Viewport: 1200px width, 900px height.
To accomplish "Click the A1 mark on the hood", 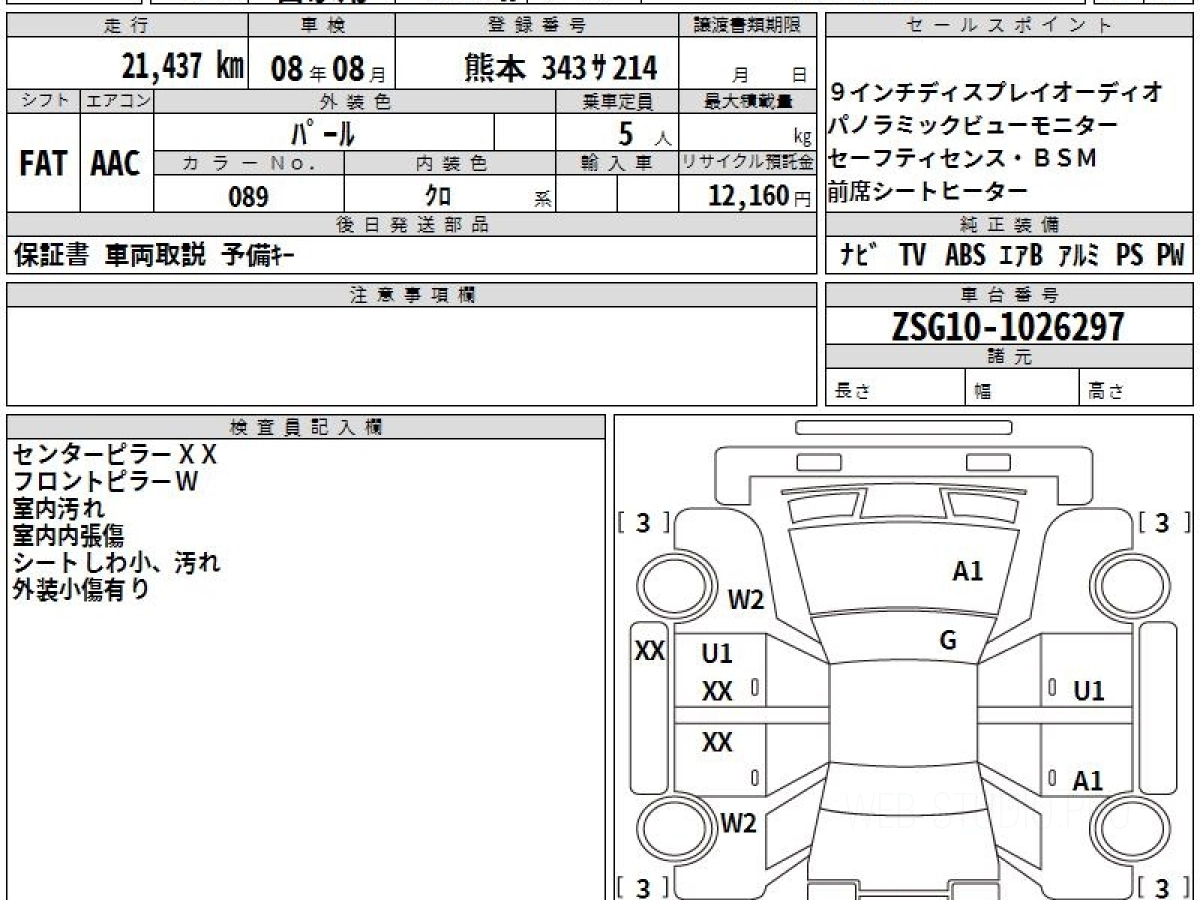I will (967, 571).
